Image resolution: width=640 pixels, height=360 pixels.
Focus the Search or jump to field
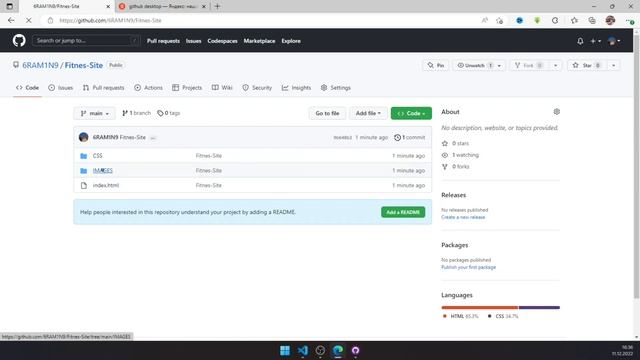coord(86,40)
